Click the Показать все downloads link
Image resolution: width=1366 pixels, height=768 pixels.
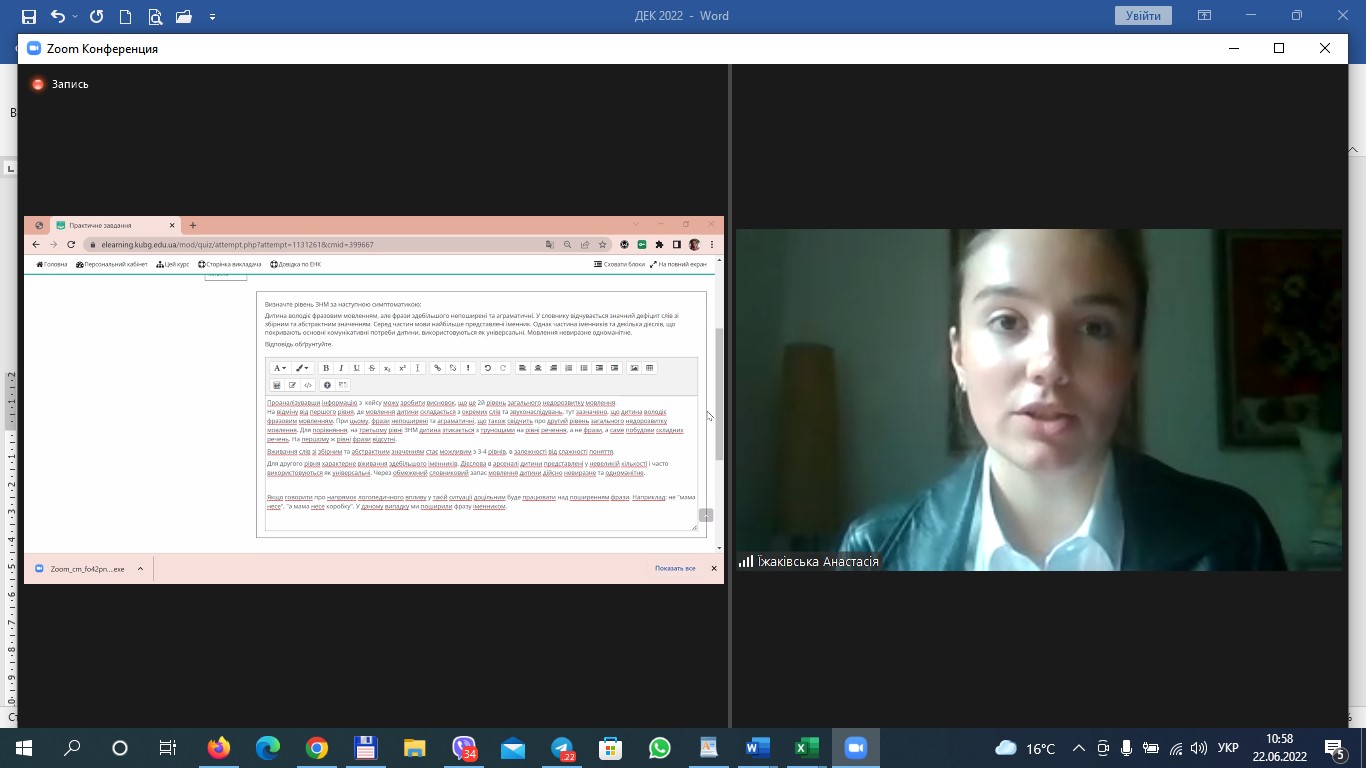[x=675, y=568]
